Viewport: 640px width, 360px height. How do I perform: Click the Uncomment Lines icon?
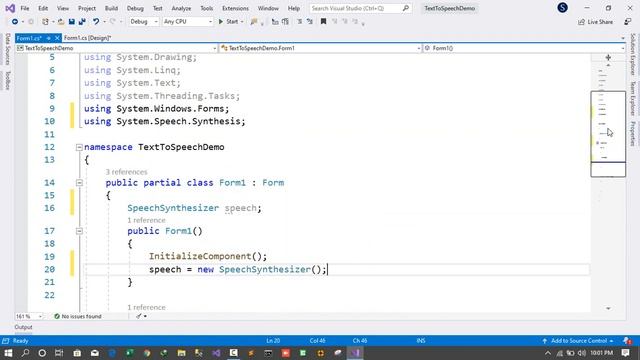coord(285,22)
